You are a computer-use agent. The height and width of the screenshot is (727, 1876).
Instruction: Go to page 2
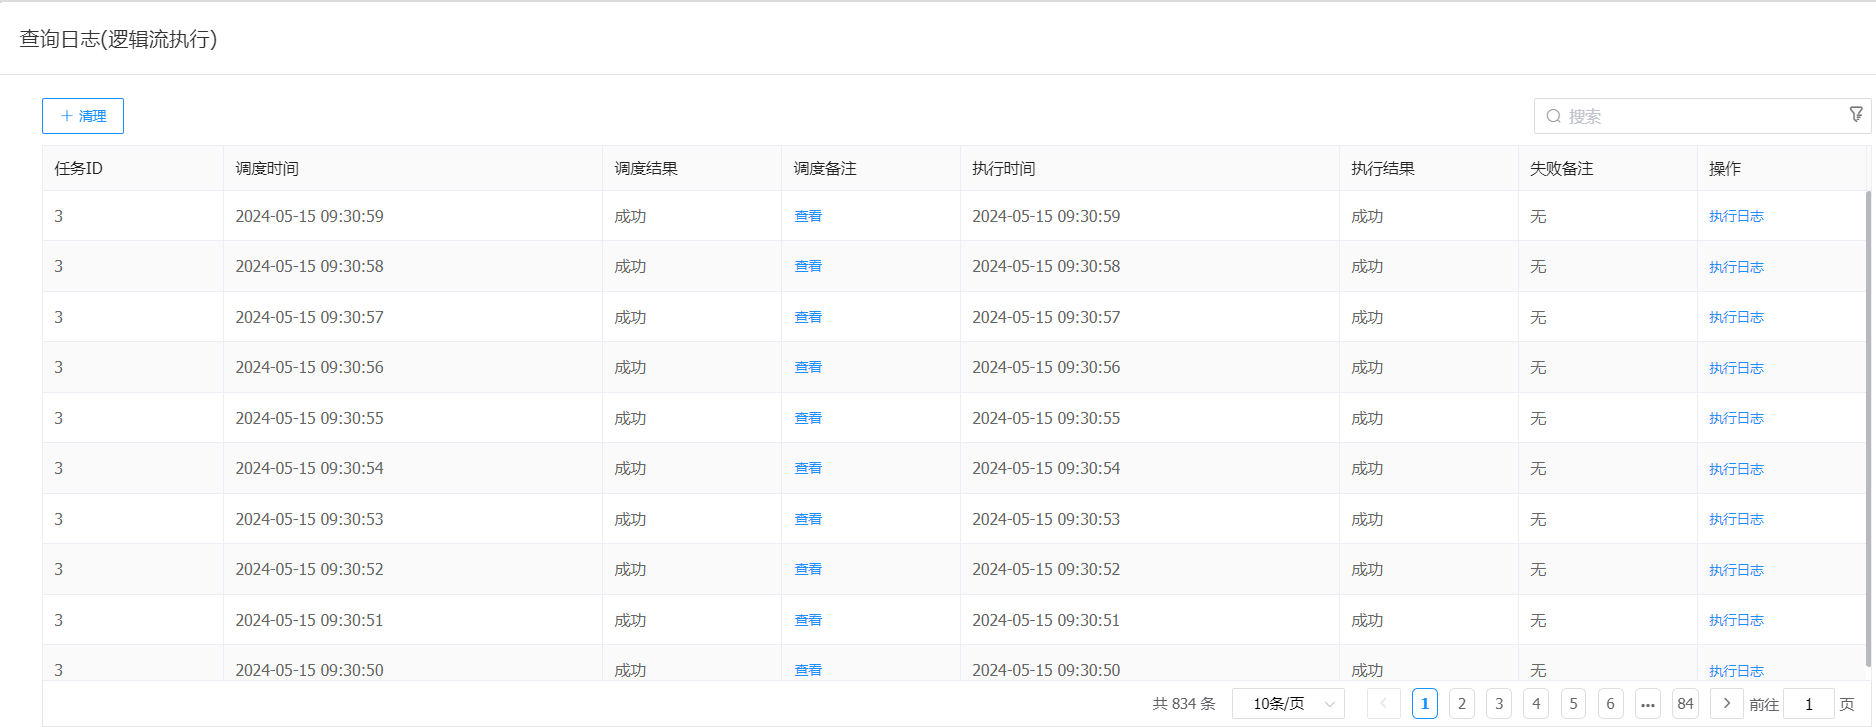click(x=1461, y=704)
